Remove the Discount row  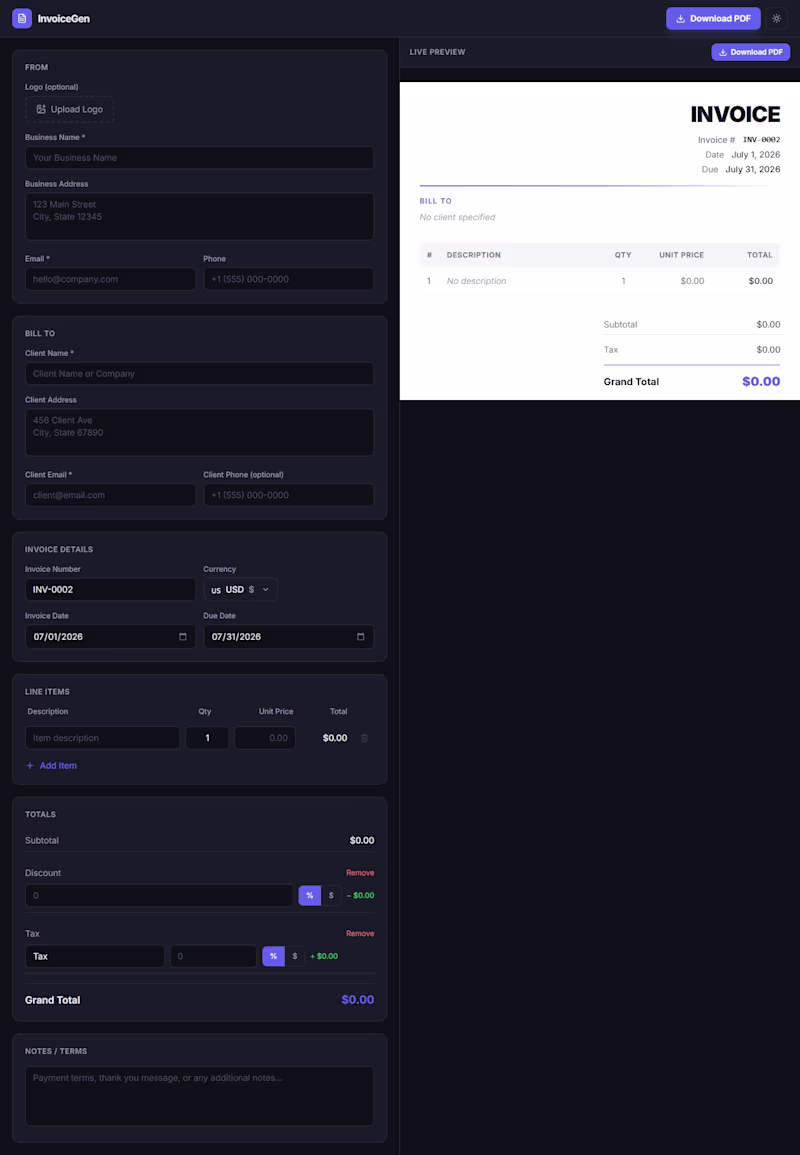(360, 873)
